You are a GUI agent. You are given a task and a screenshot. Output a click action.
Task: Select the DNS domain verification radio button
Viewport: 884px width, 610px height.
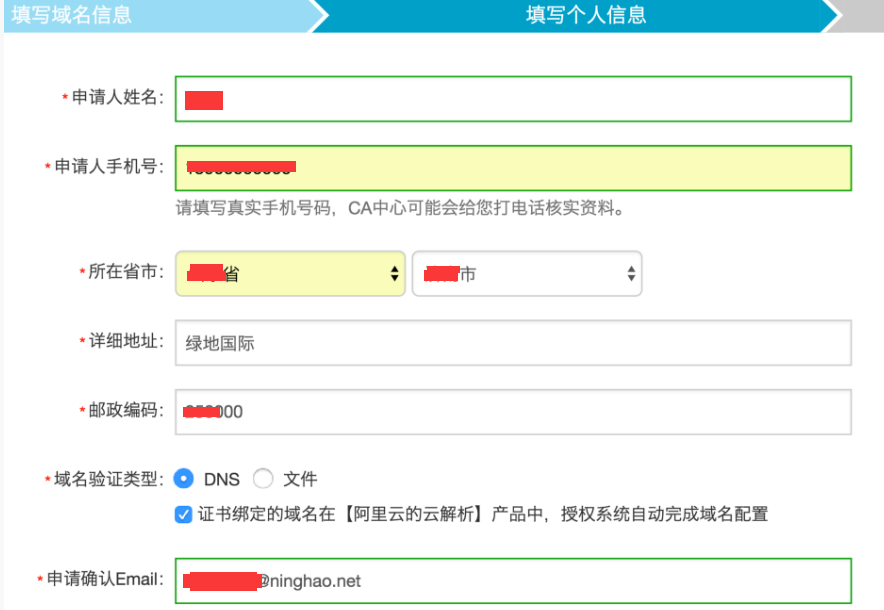pyautogui.click(x=184, y=479)
